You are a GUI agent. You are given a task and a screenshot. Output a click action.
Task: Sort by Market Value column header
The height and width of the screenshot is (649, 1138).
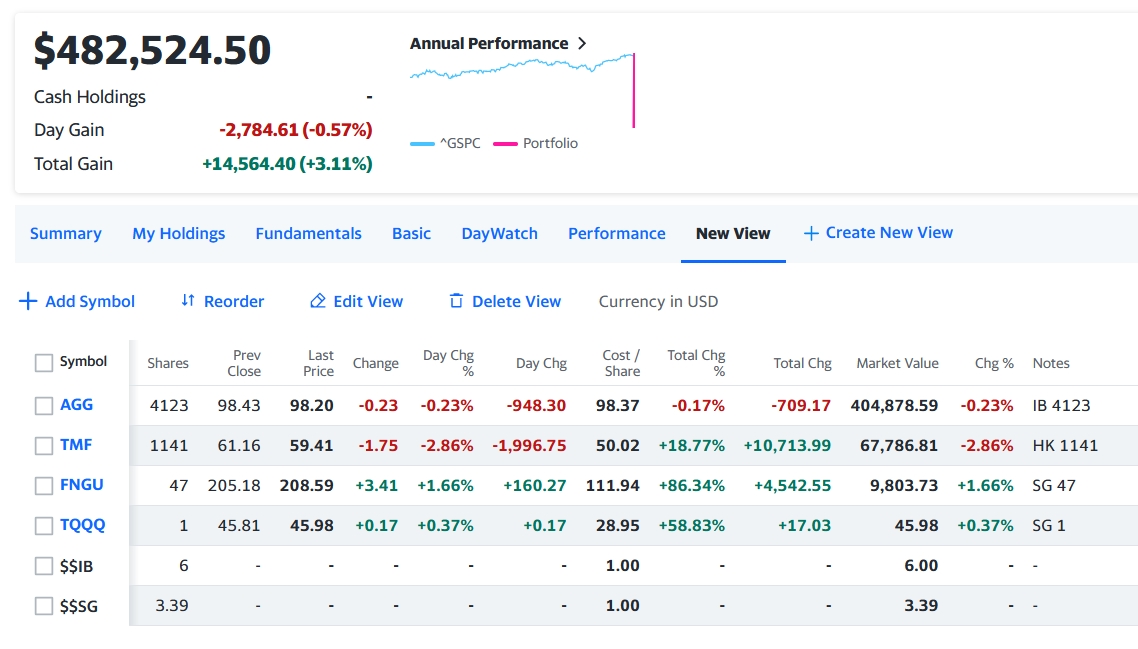897,364
